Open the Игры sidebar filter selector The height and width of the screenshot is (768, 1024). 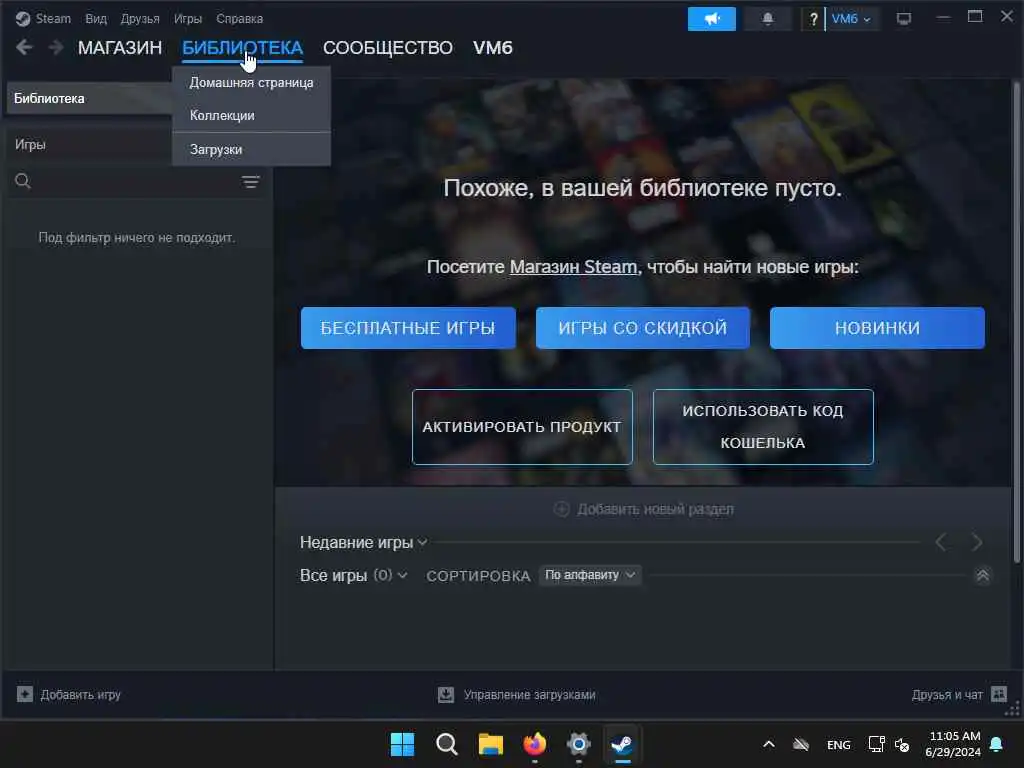click(89, 144)
